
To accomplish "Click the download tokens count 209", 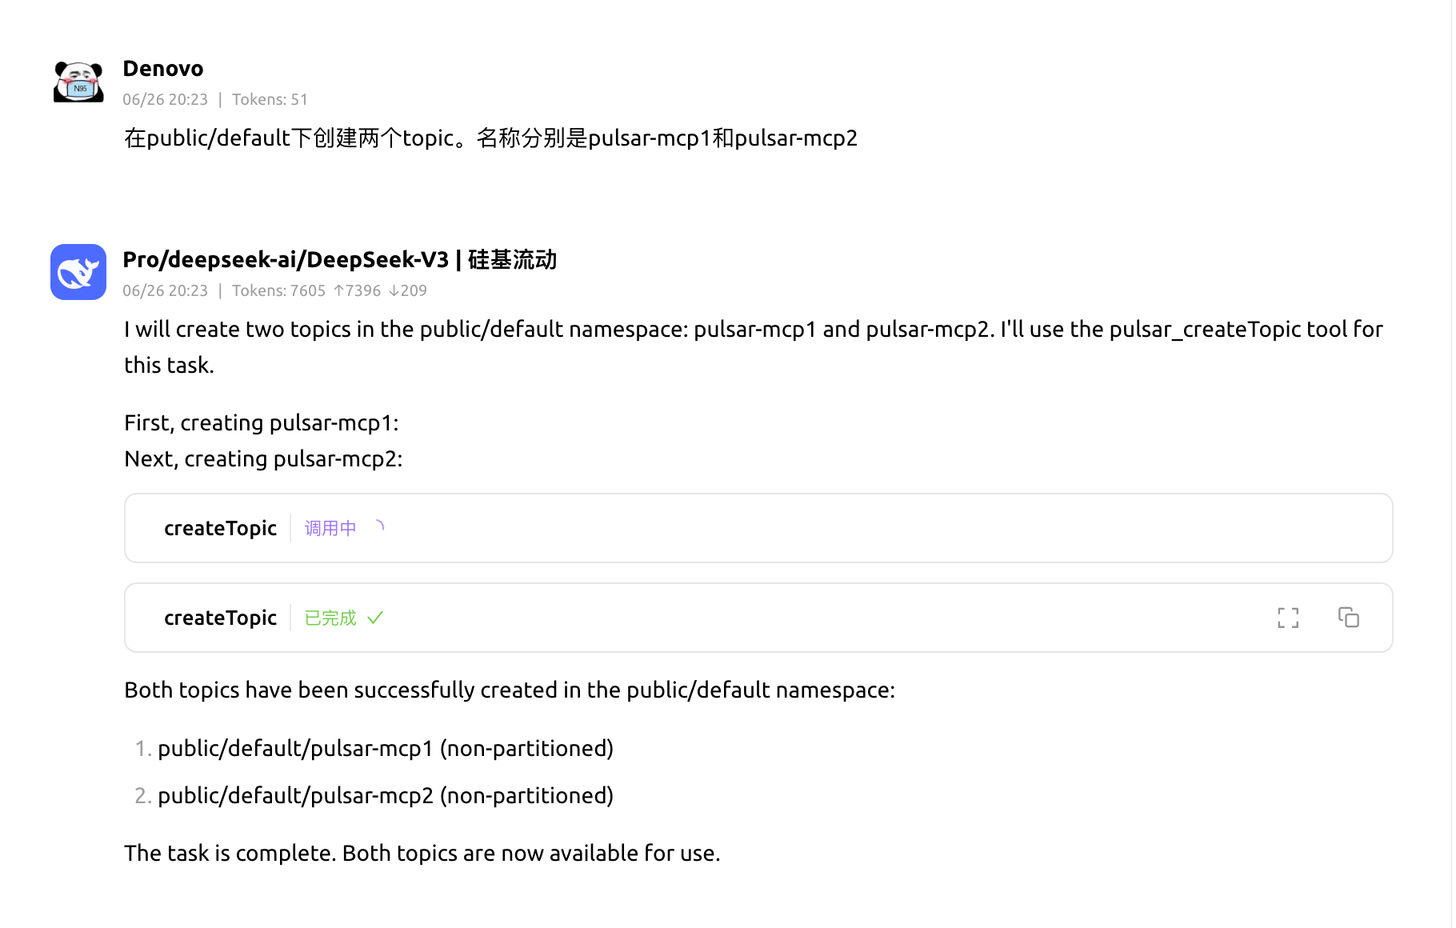I will pos(408,290).
